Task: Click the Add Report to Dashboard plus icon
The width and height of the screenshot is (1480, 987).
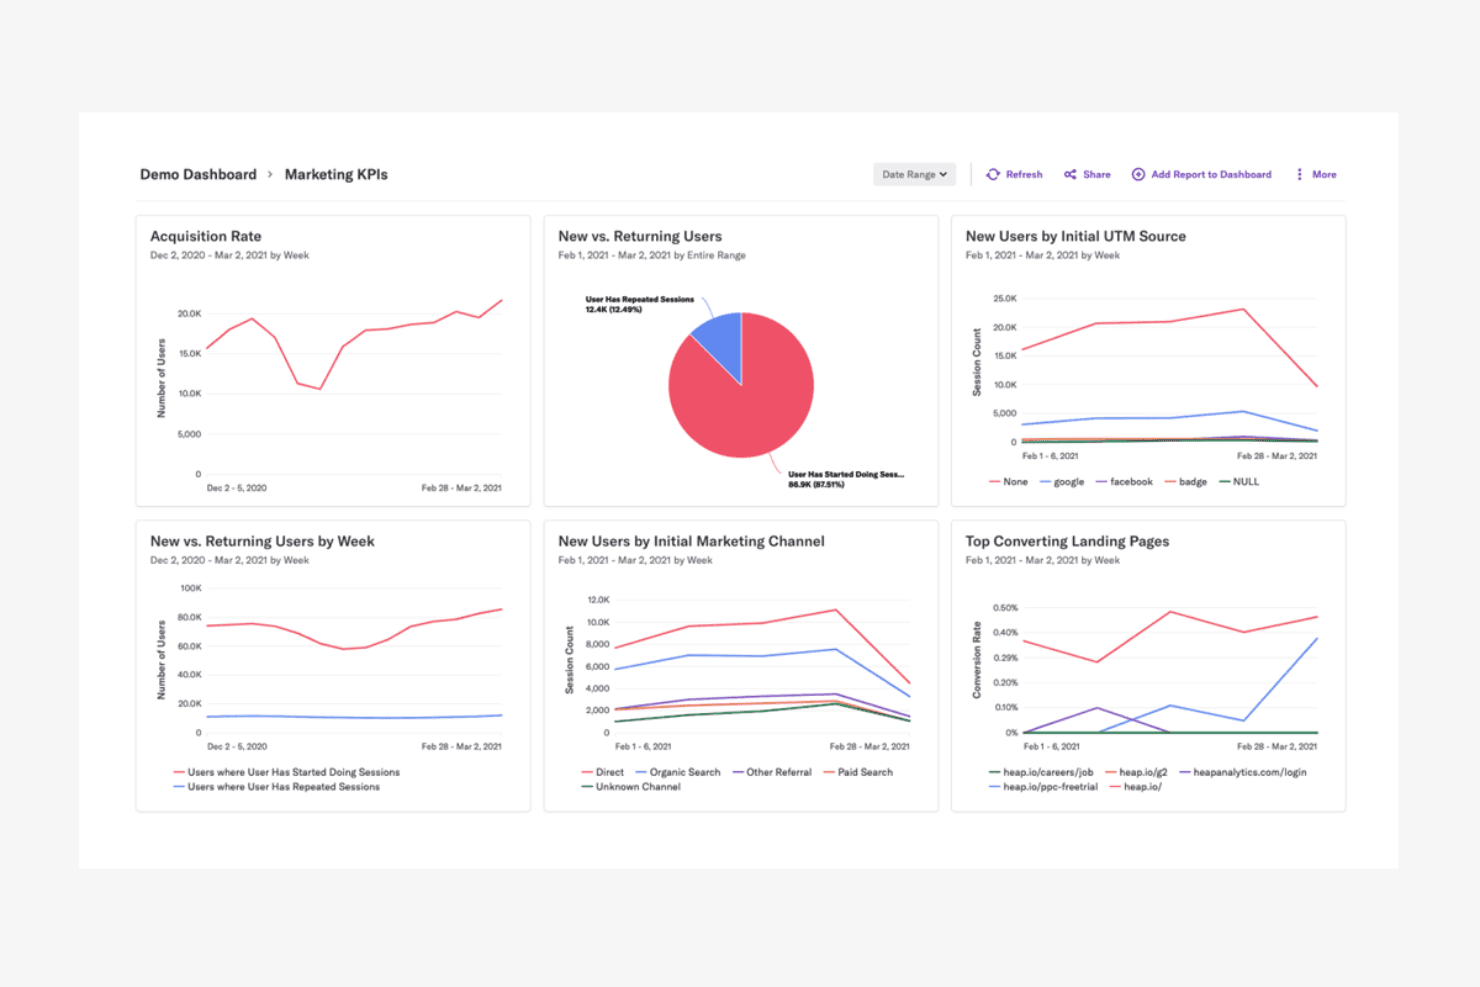Action: tap(1138, 174)
